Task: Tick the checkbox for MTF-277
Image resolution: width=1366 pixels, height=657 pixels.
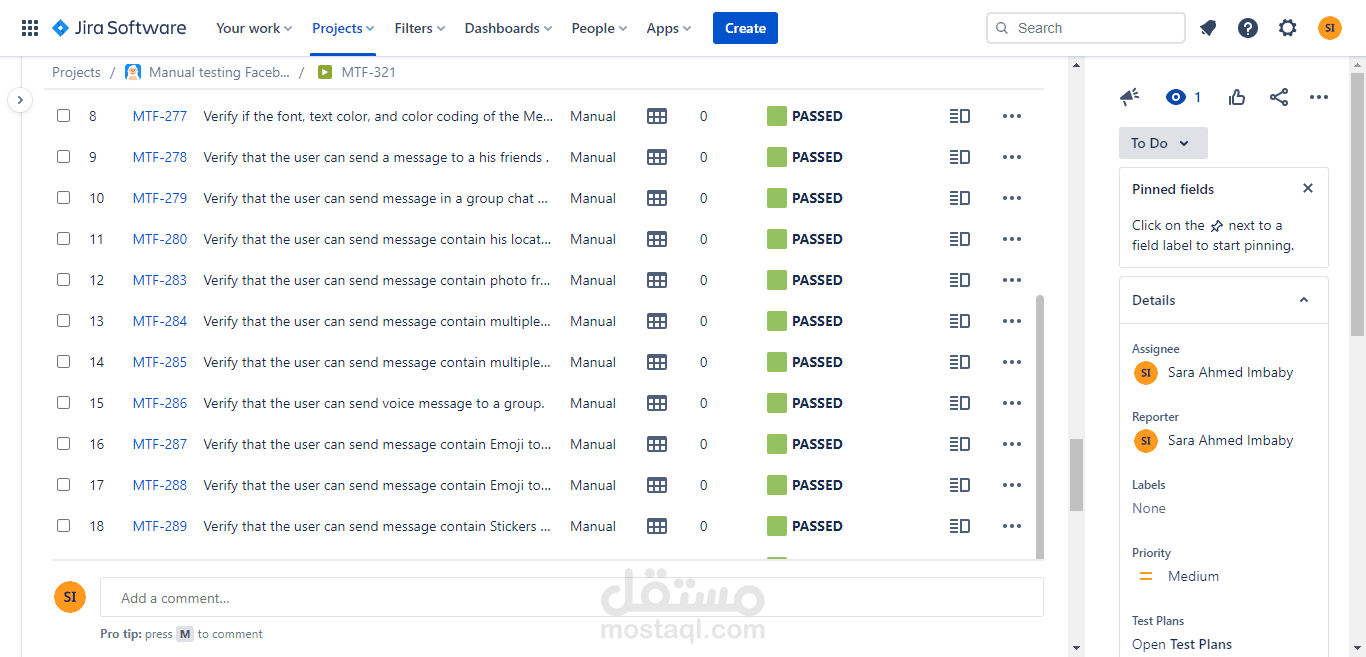Action: click(x=63, y=116)
